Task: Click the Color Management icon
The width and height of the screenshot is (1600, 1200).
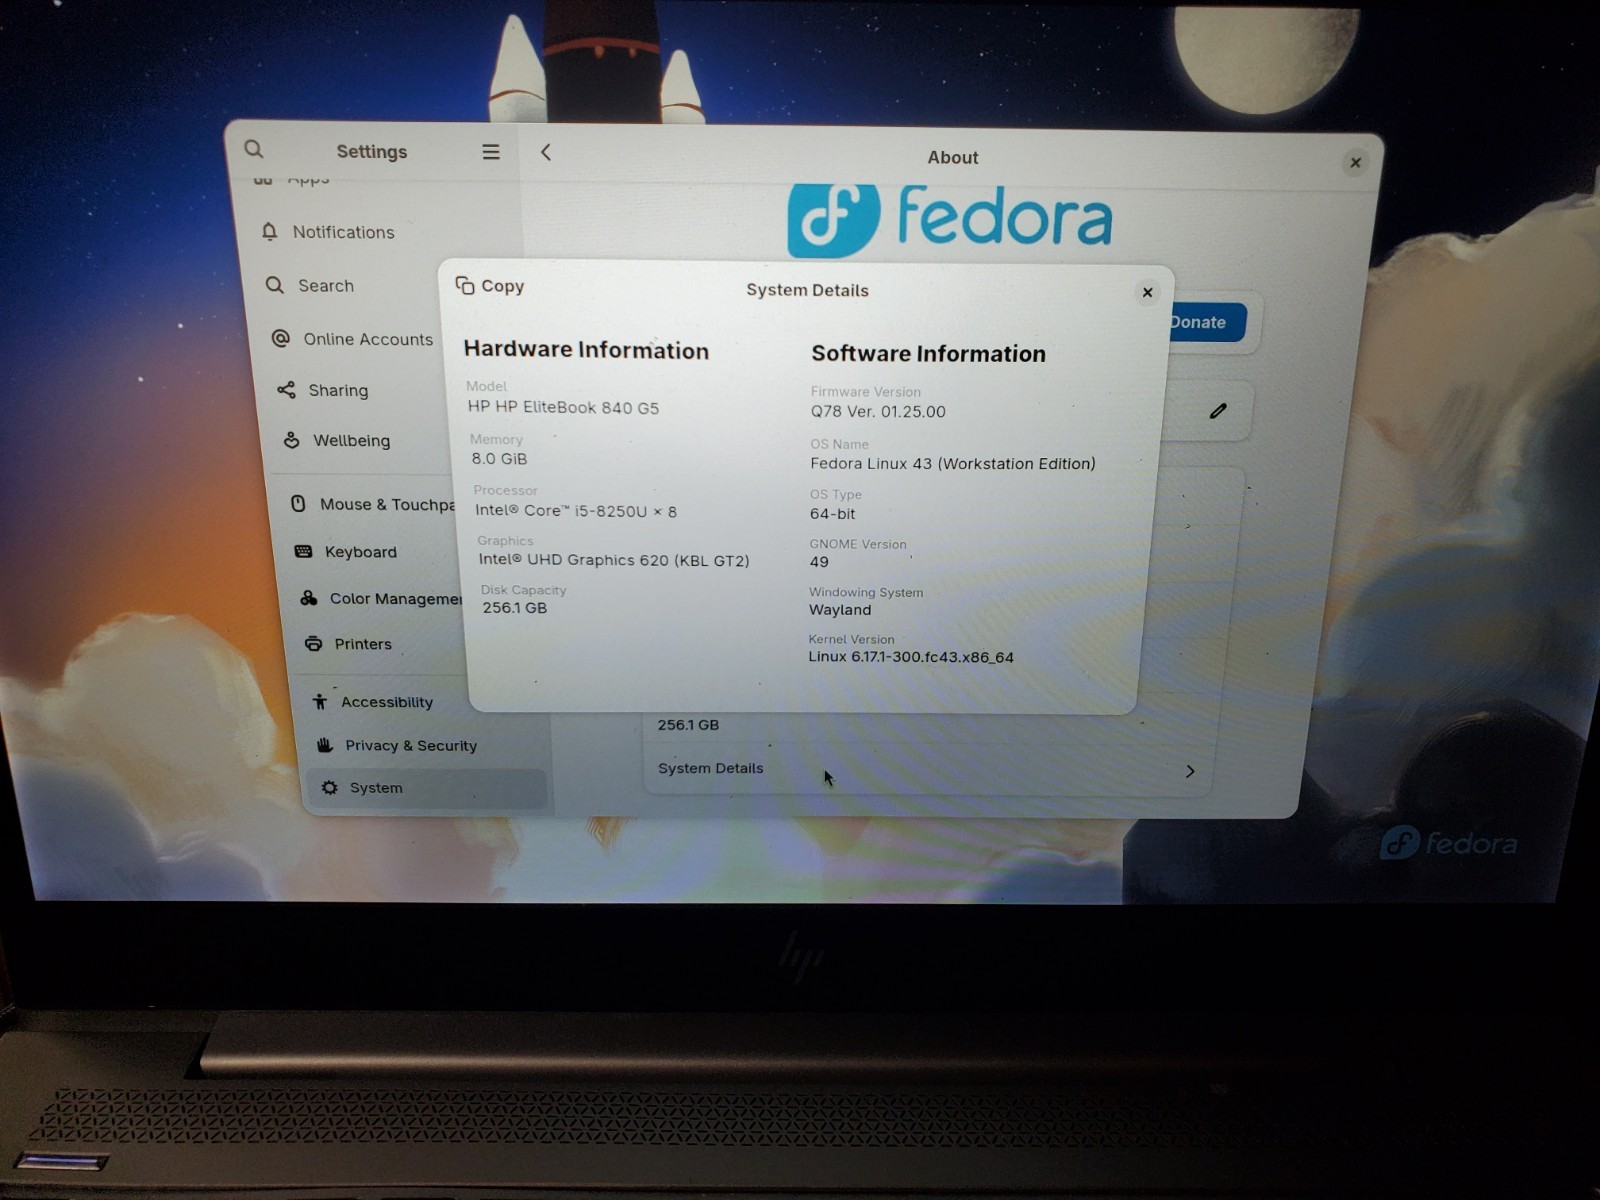Action: point(309,598)
